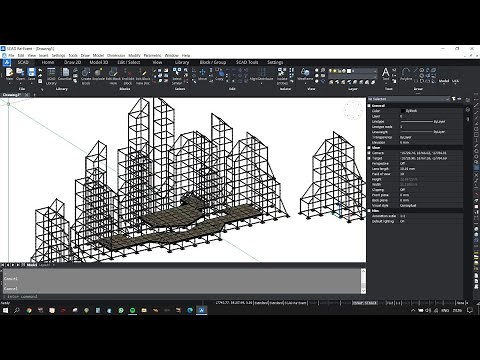
Task: Open the Dimension menu
Action: (x=116, y=55)
